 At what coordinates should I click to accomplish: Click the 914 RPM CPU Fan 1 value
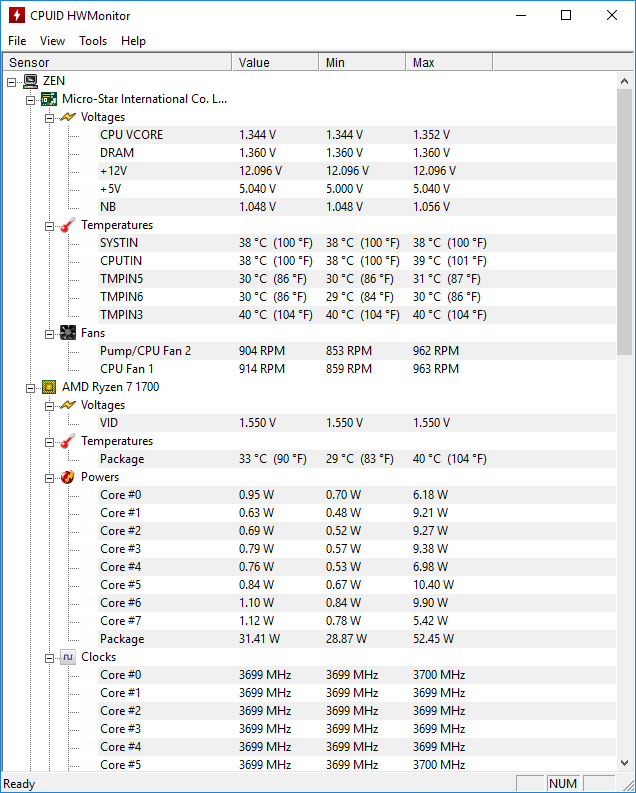[262, 369]
